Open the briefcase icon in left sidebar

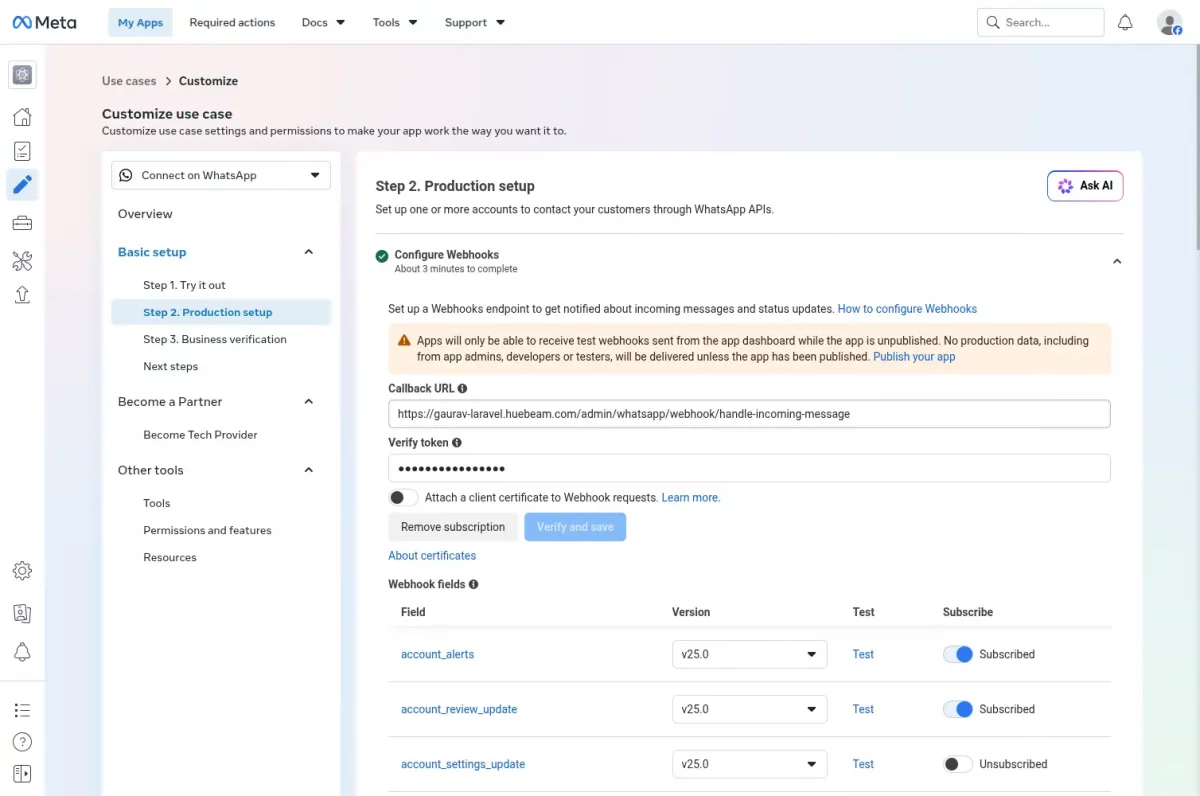coord(22,222)
